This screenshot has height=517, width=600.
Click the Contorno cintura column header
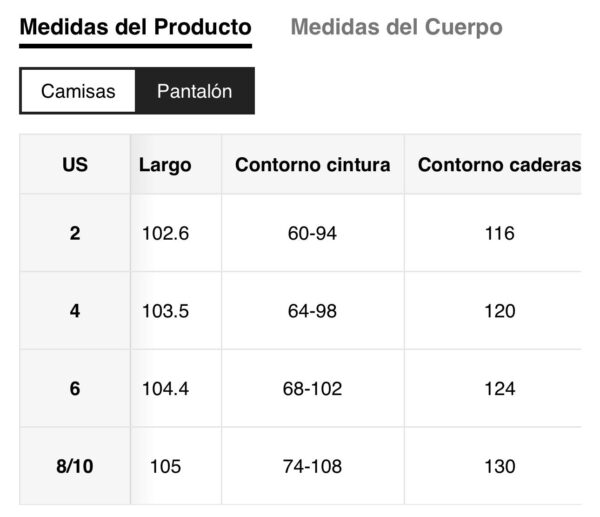point(312,165)
